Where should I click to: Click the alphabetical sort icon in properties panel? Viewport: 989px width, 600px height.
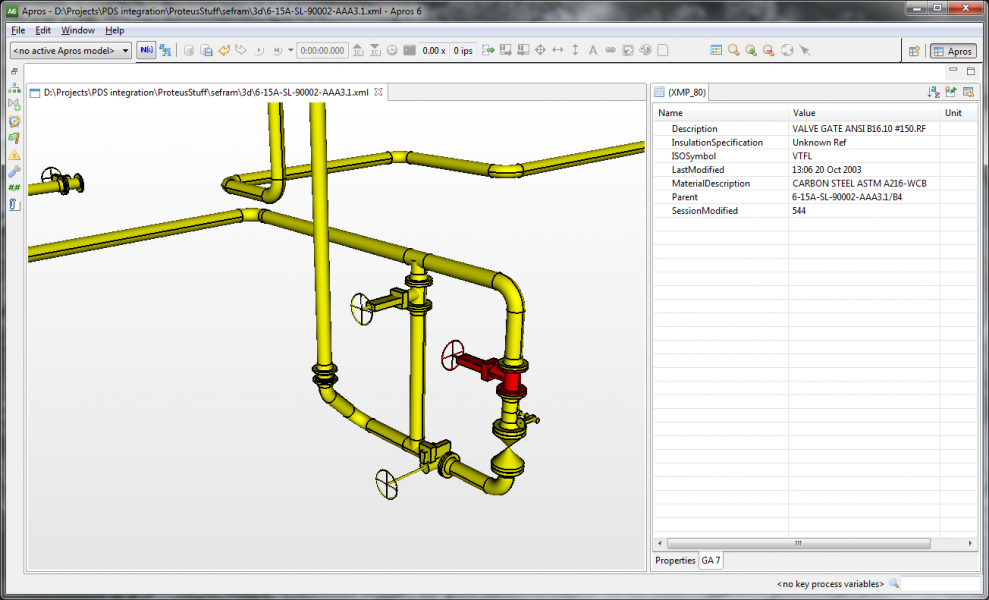click(x=933, y=92)
